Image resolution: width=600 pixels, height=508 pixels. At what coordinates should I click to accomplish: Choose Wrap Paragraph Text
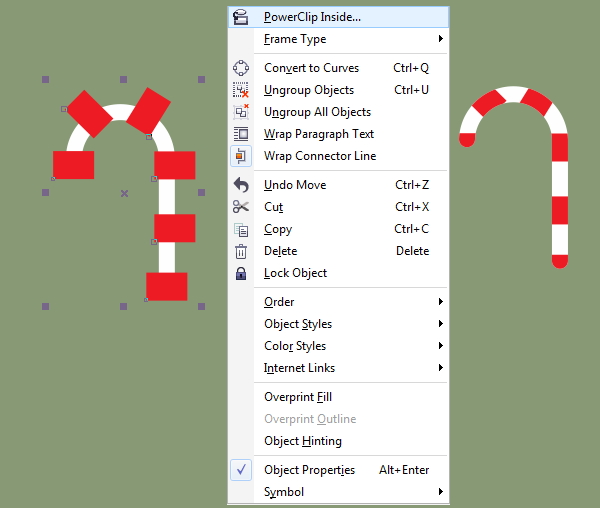338,134
